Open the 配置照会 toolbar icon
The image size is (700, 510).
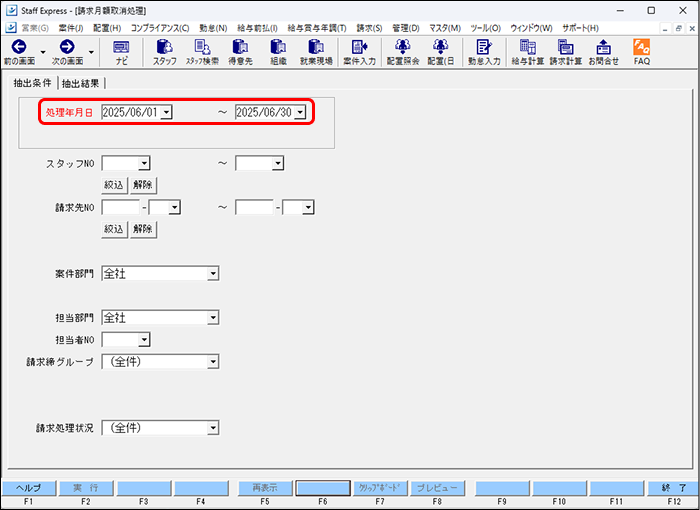403,52
